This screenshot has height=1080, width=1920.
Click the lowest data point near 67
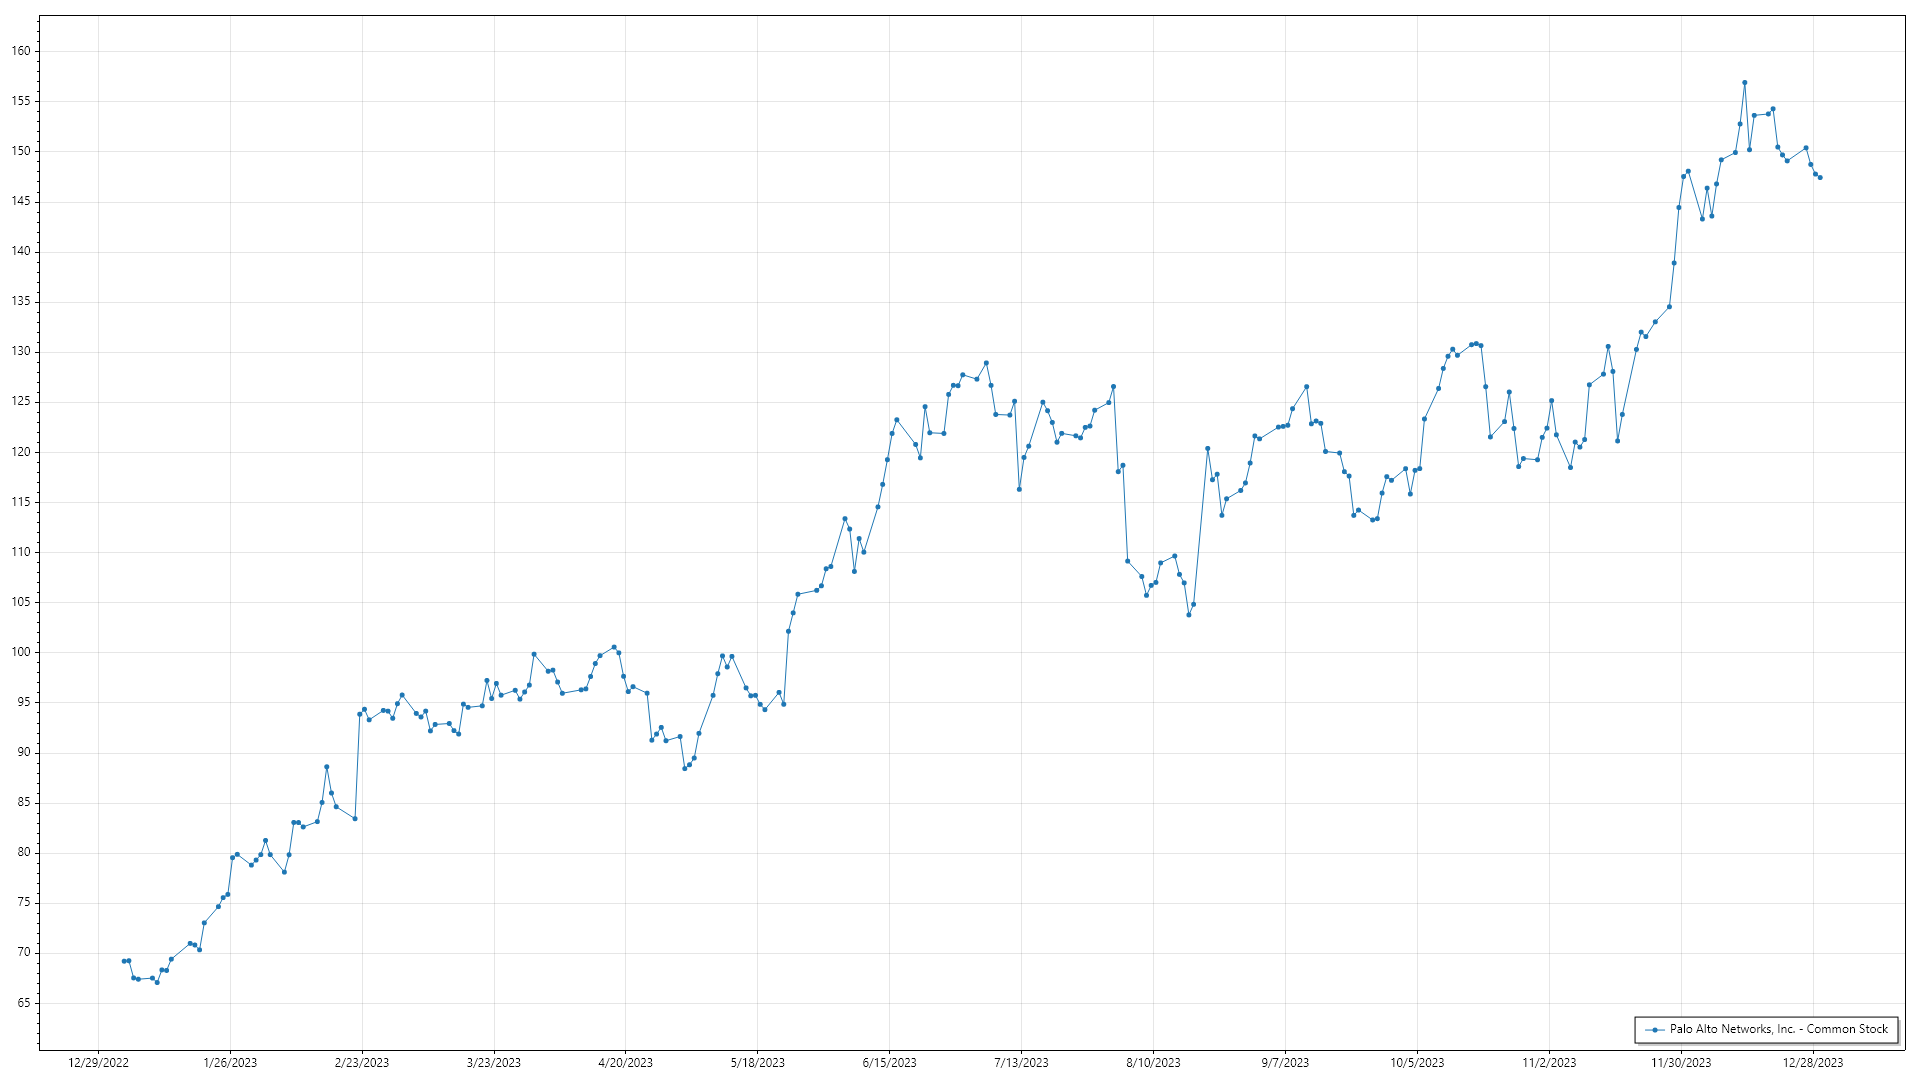tap(157, 982)
